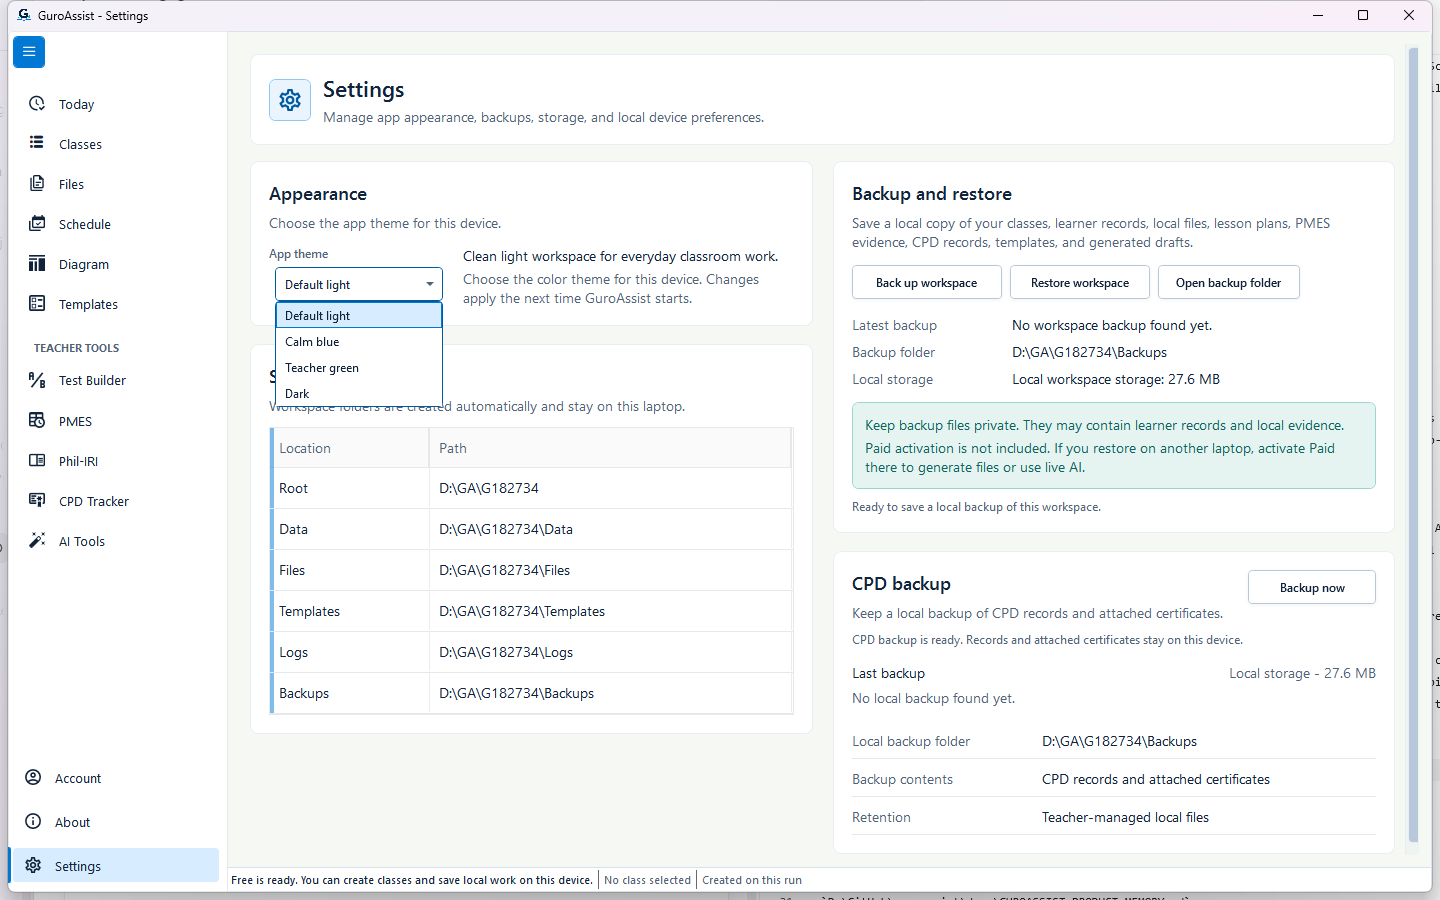Screen dimensions: 1440x900
Task: Click the Location column header
Action: (351, 448)
